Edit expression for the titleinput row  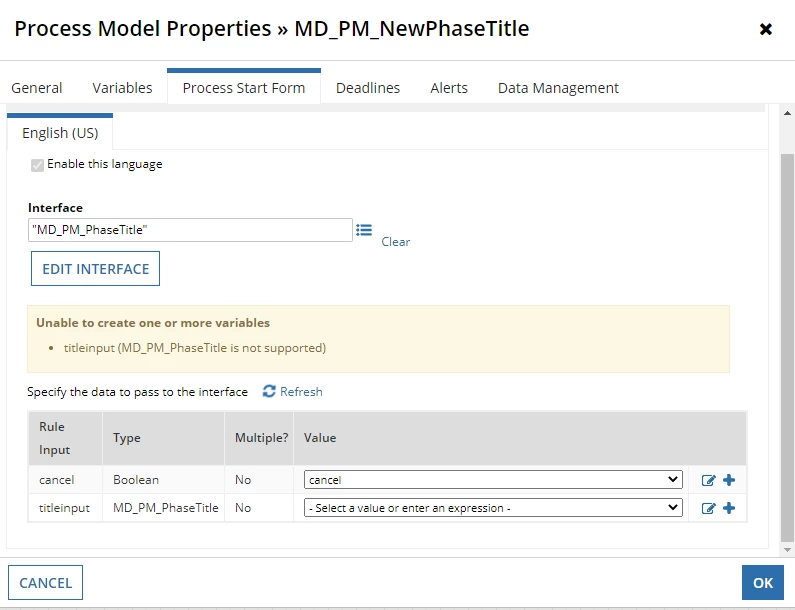click(708, 508)
